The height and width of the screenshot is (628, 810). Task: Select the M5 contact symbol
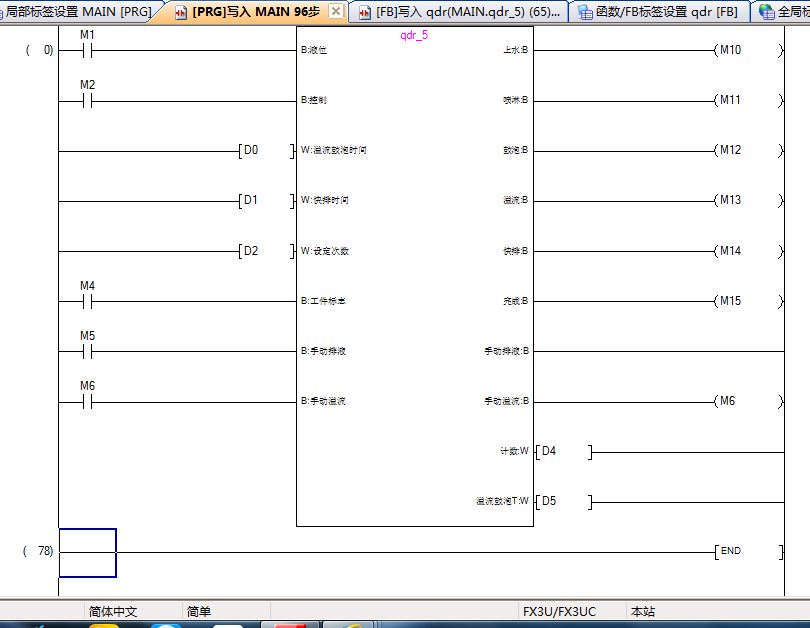point(87,351)
